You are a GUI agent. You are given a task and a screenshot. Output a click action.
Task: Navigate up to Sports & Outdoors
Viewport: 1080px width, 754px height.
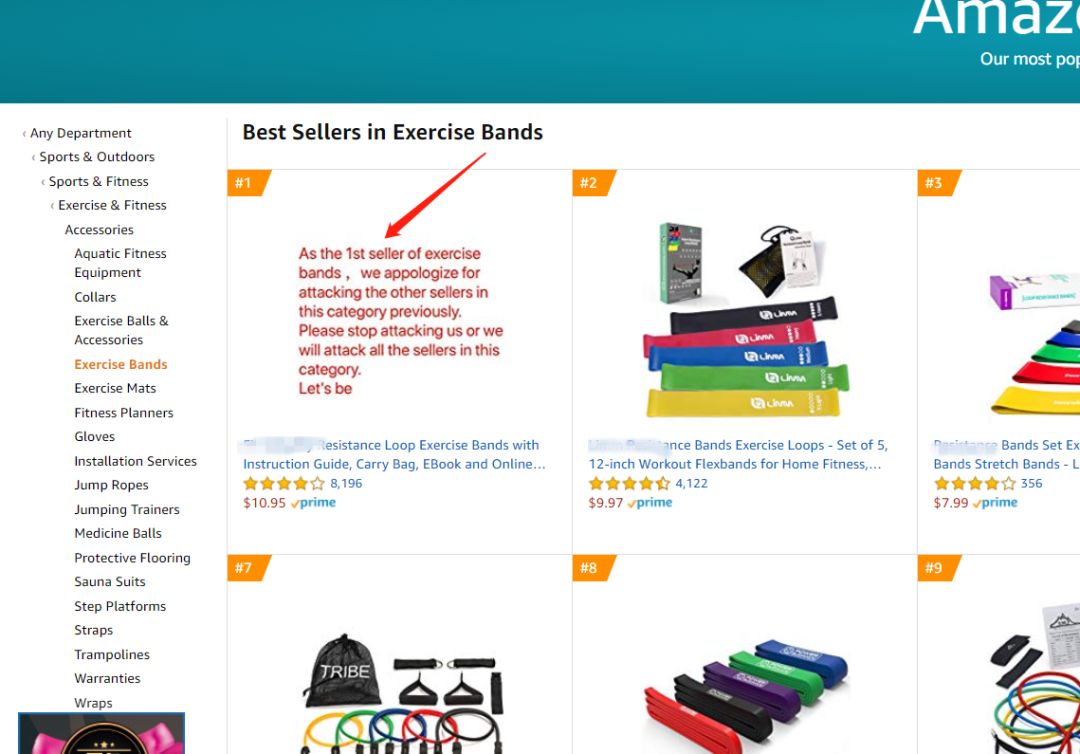pyautogui.click(x=97, y=157)
